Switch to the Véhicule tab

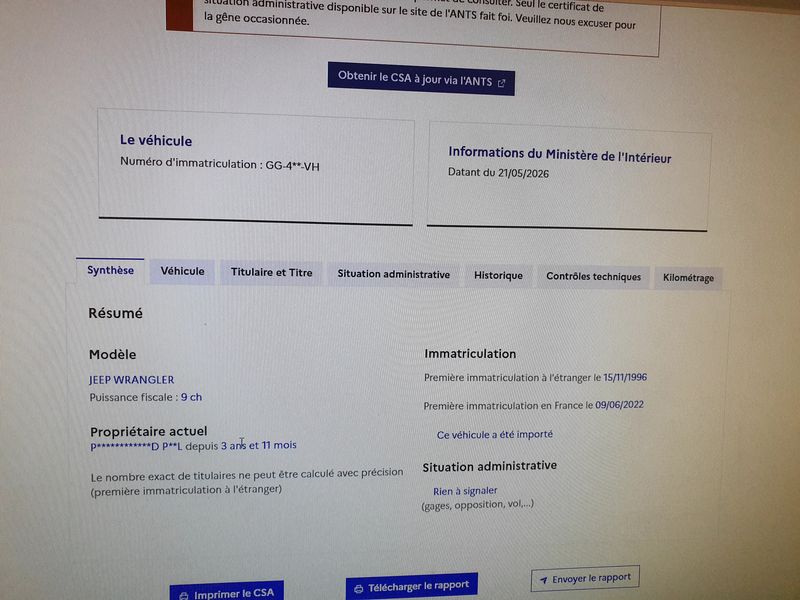click(x=182, y=271)
